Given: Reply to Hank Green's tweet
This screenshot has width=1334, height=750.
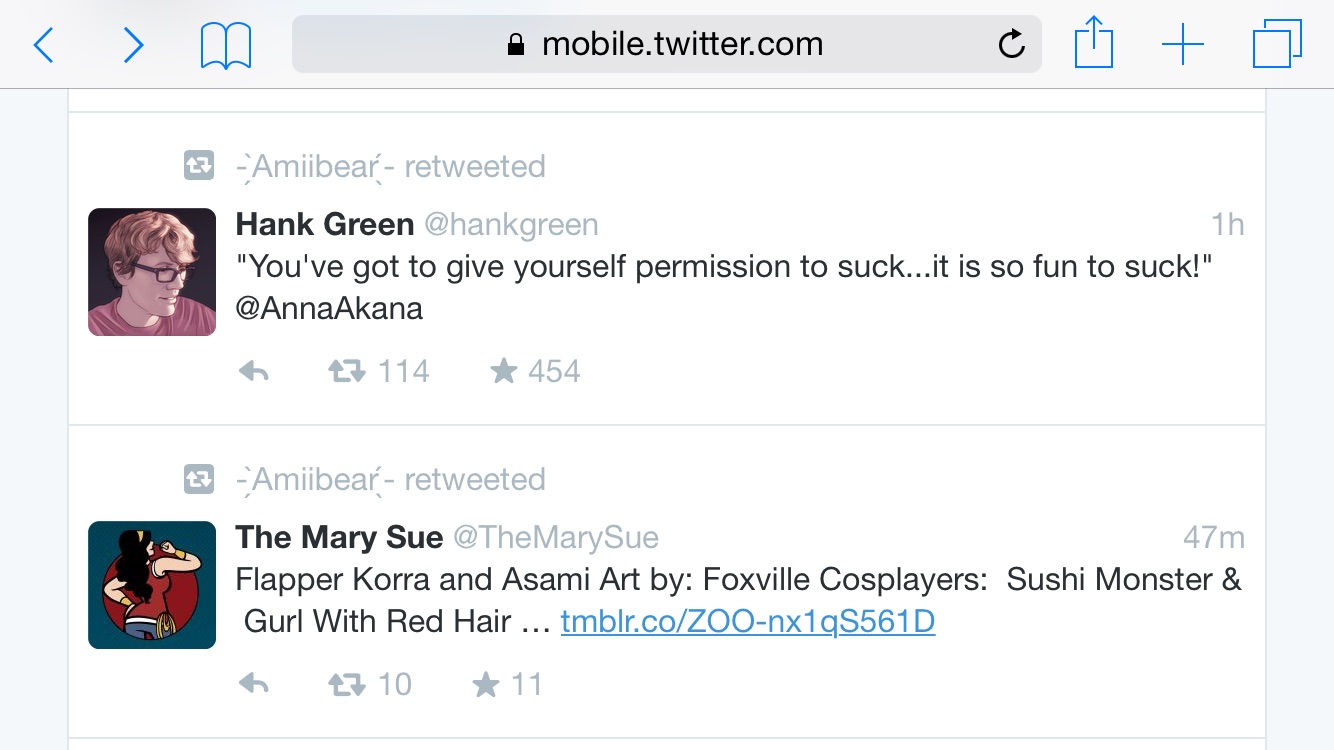Looking at the screenshot, I should 254,372.
